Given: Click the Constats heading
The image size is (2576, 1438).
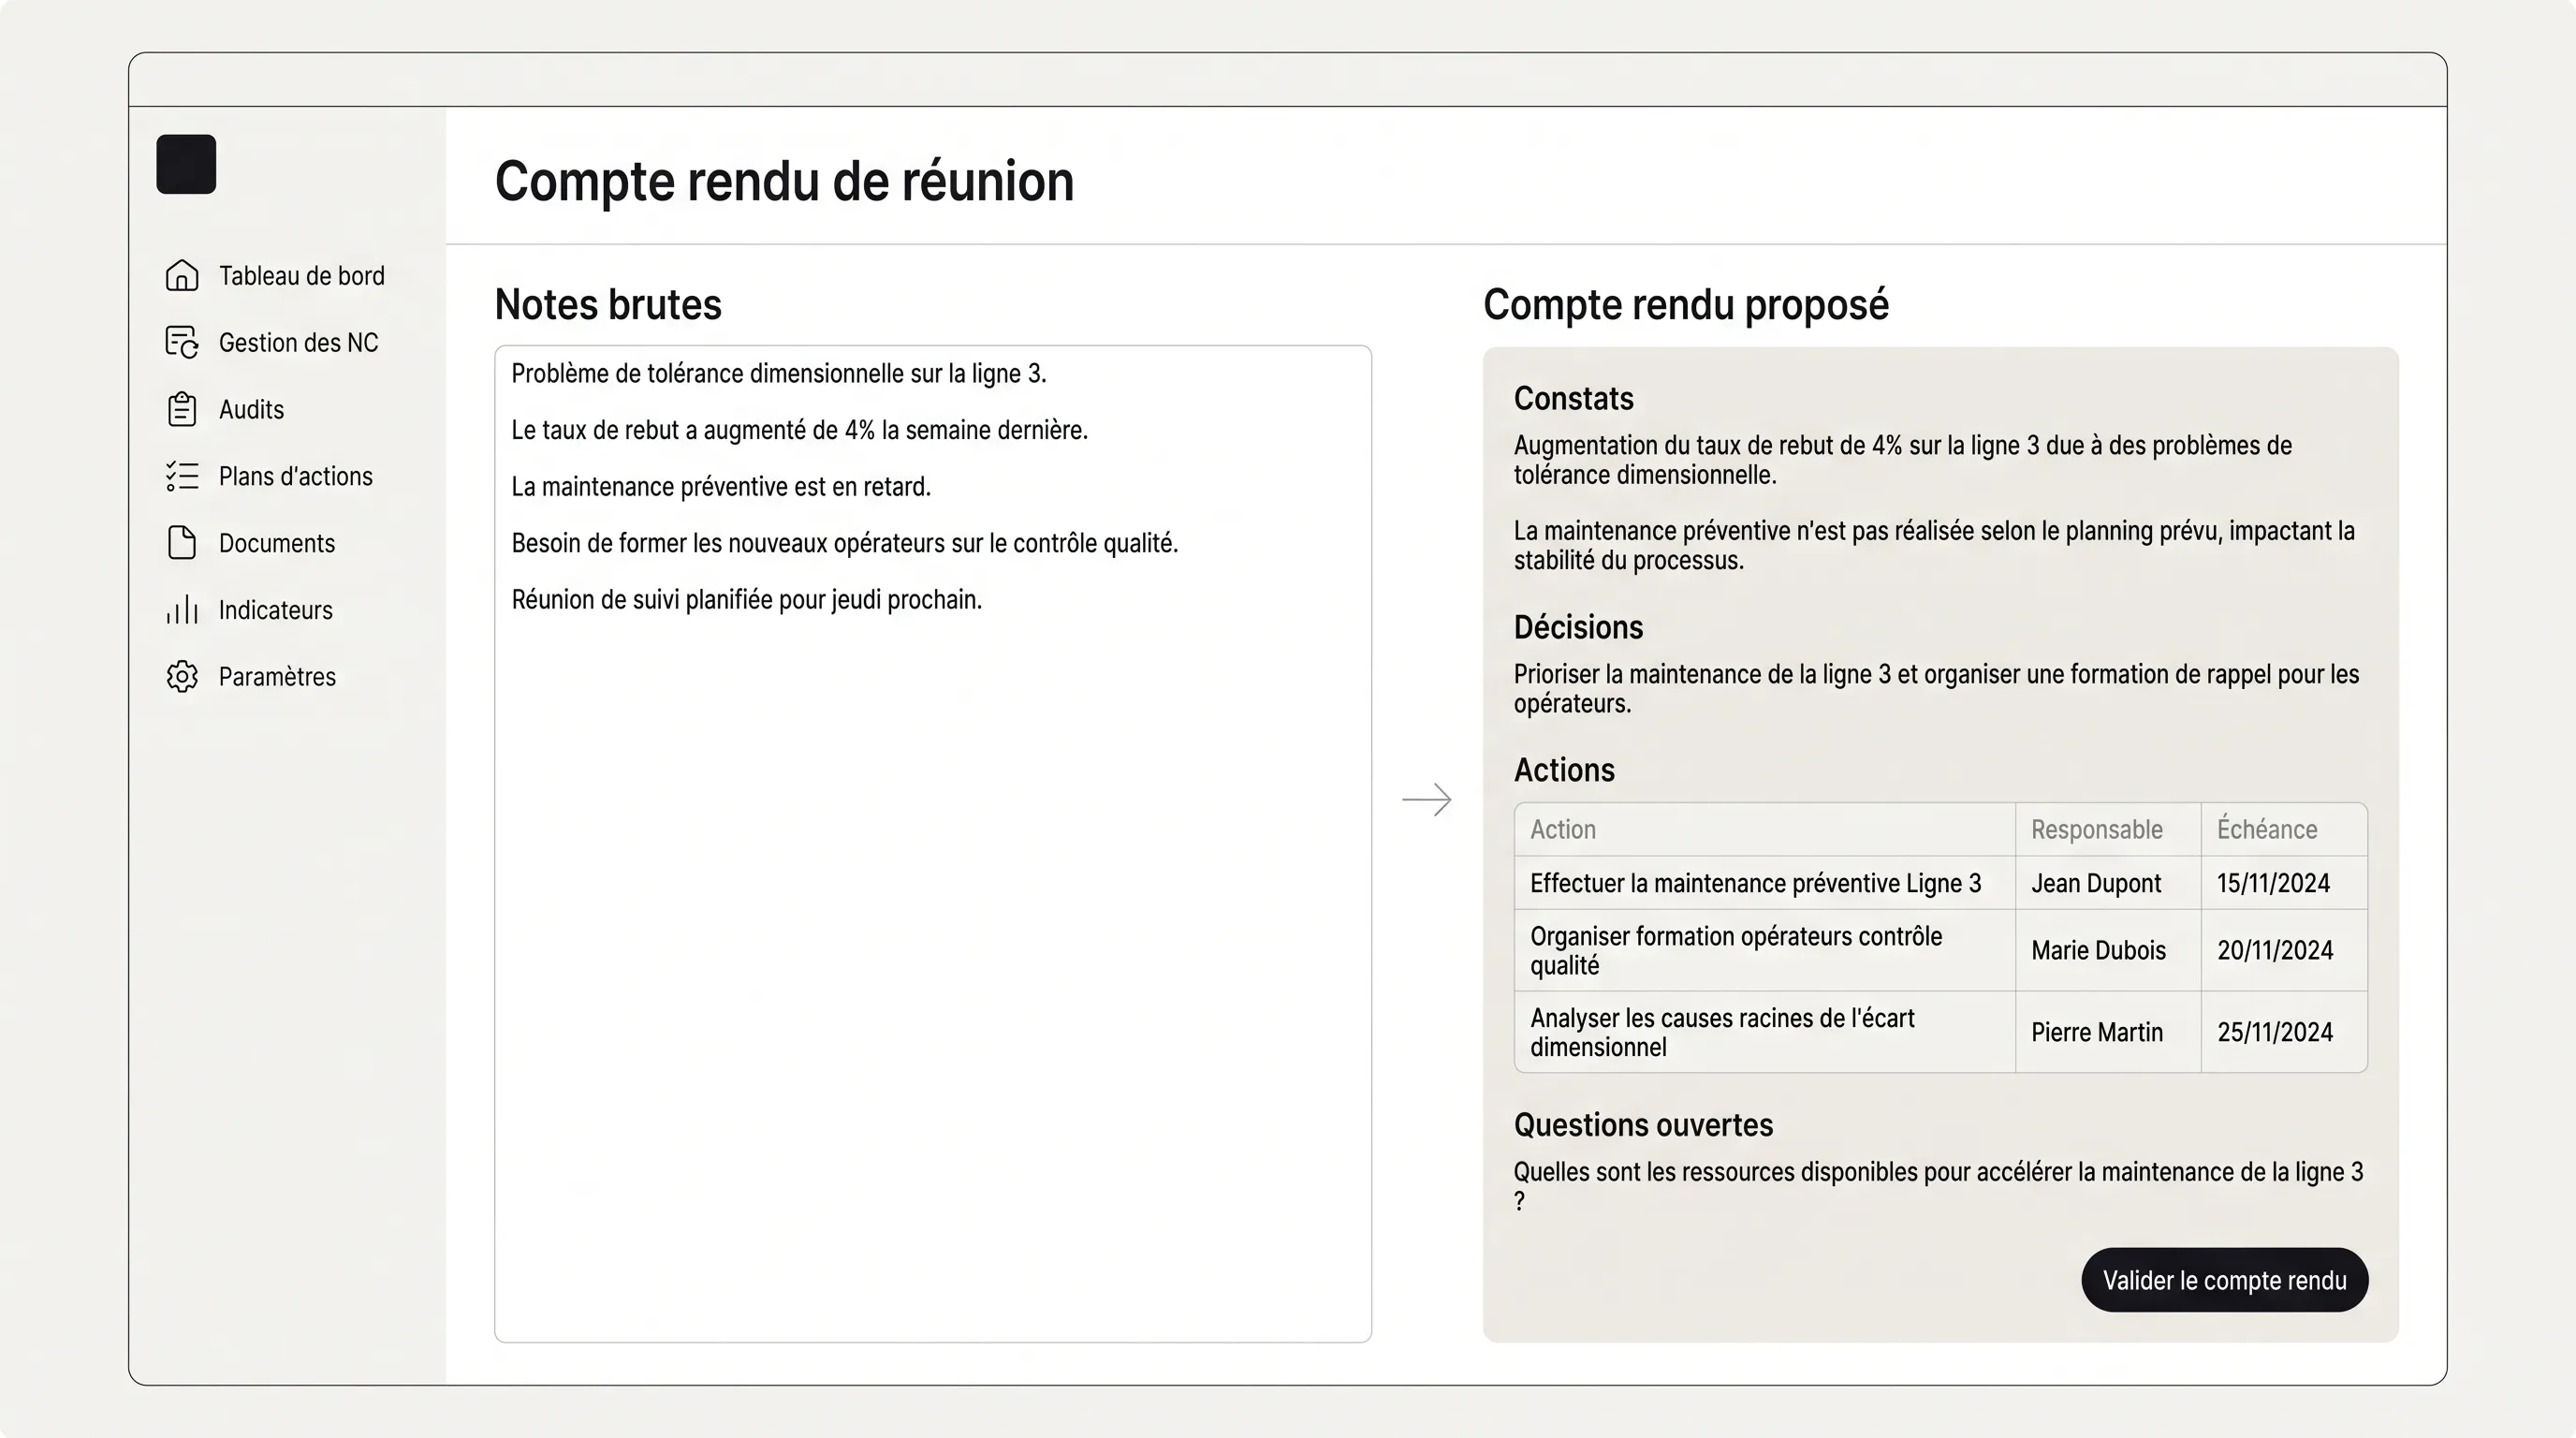Looking at the screenshot, I should coord(1573,399).
